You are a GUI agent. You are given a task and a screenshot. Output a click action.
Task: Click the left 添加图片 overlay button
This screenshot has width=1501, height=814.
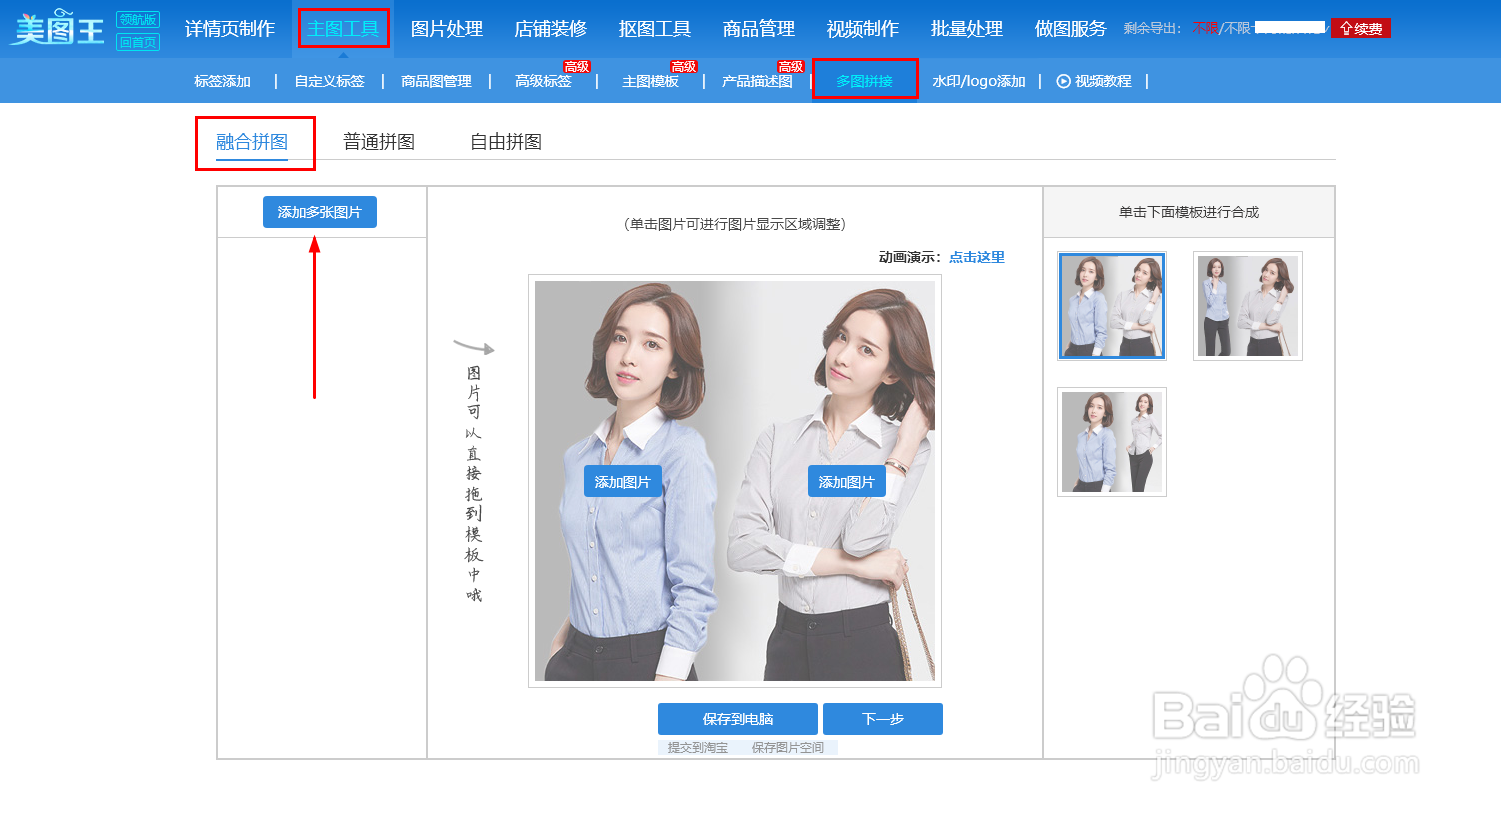pyautogui.click(x=622, y=481)
